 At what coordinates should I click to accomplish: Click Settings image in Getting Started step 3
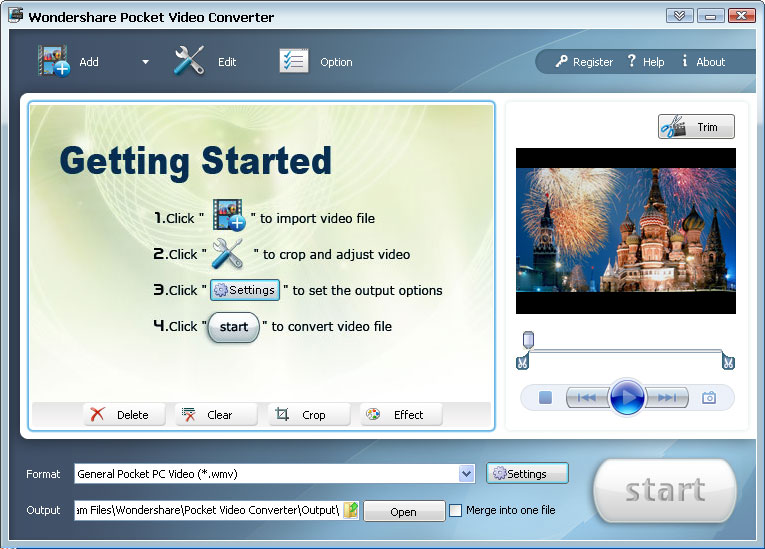point(245,290)
